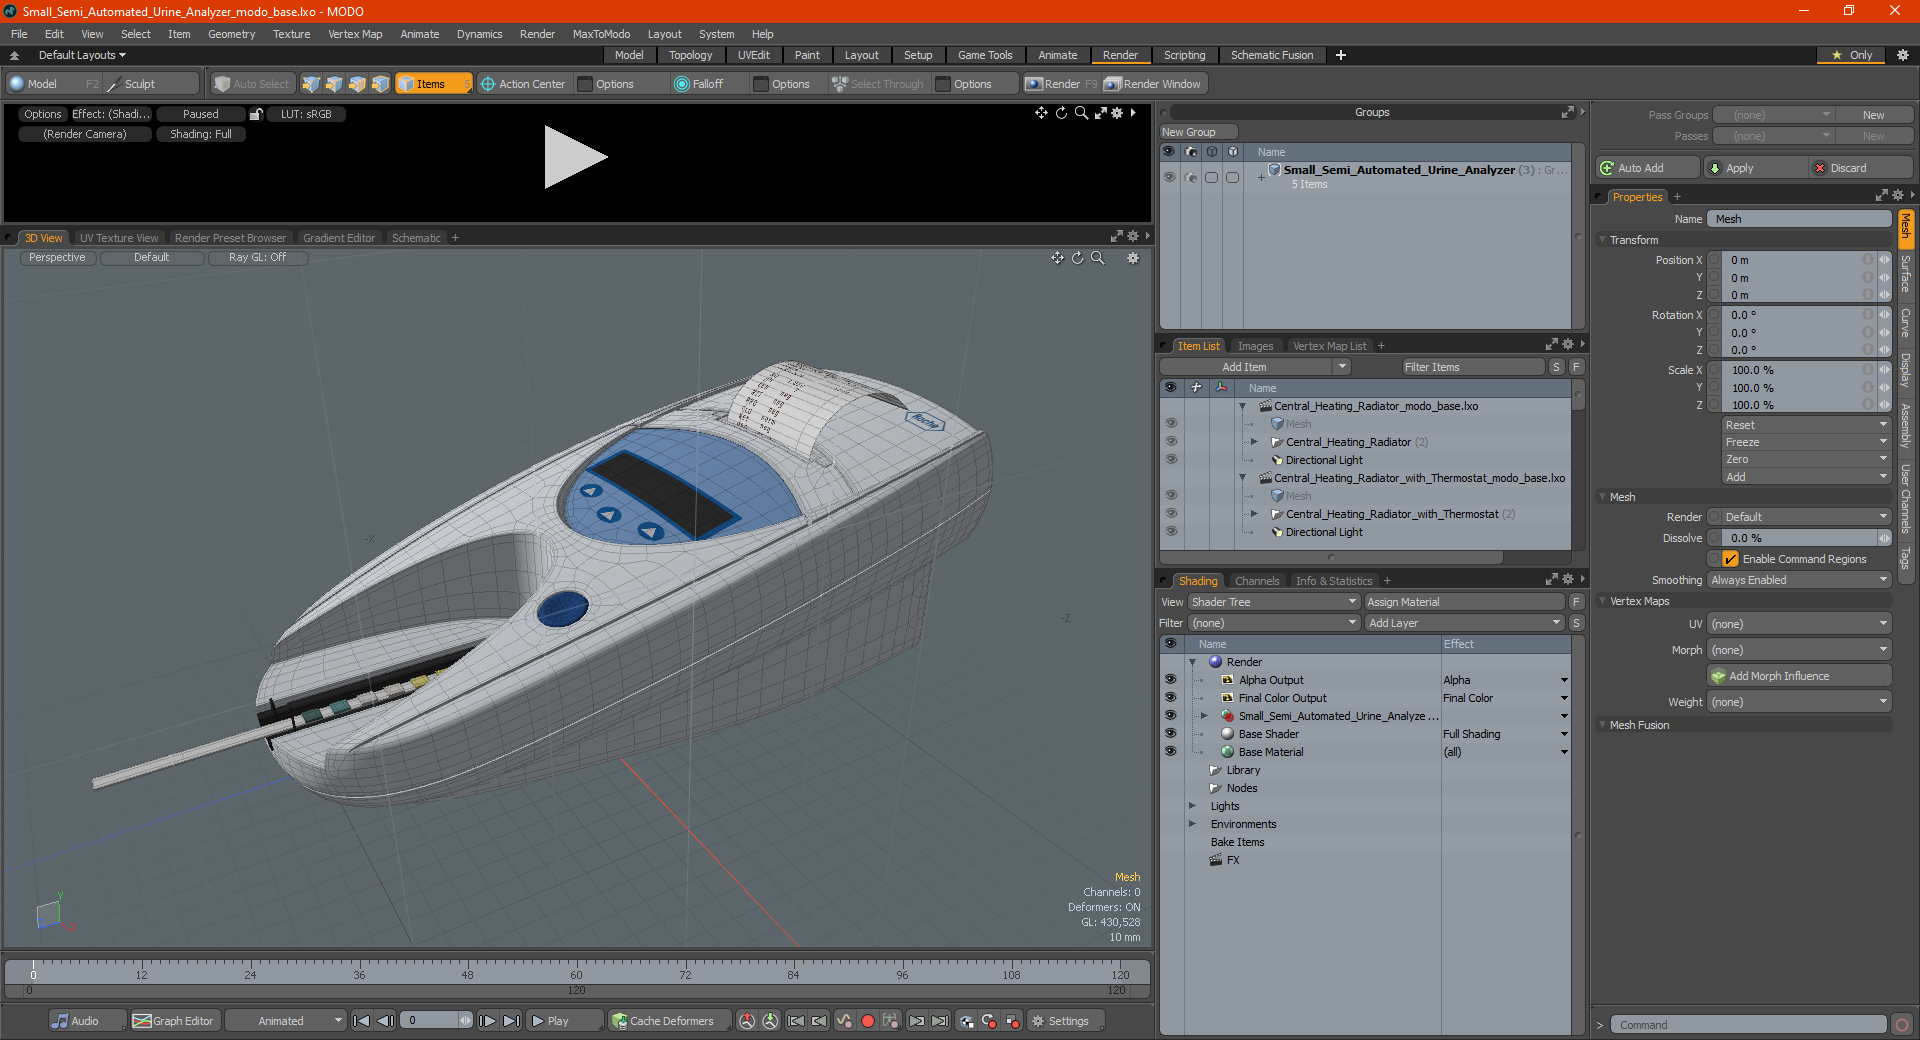Image resolution: width=1920 pixels, height=1040 pixels.
Task: Activate Items selection mode
Action: (x=433, y=84)
